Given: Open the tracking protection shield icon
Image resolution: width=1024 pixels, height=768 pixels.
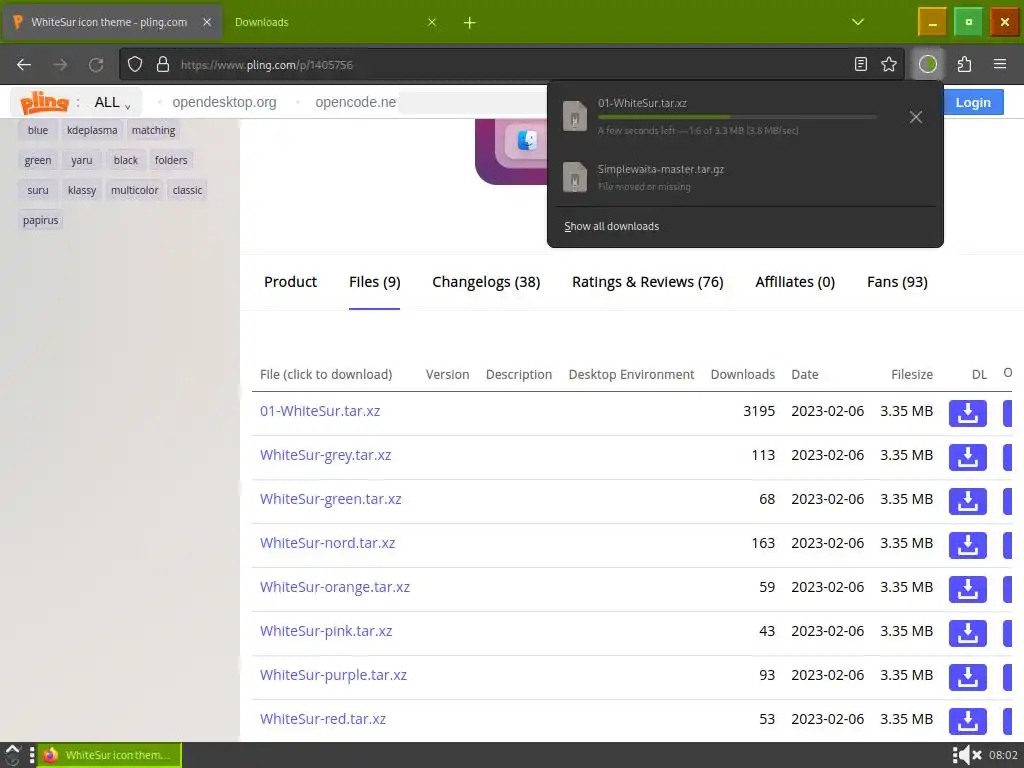Looking at the screenshot, I should (135, 64).
